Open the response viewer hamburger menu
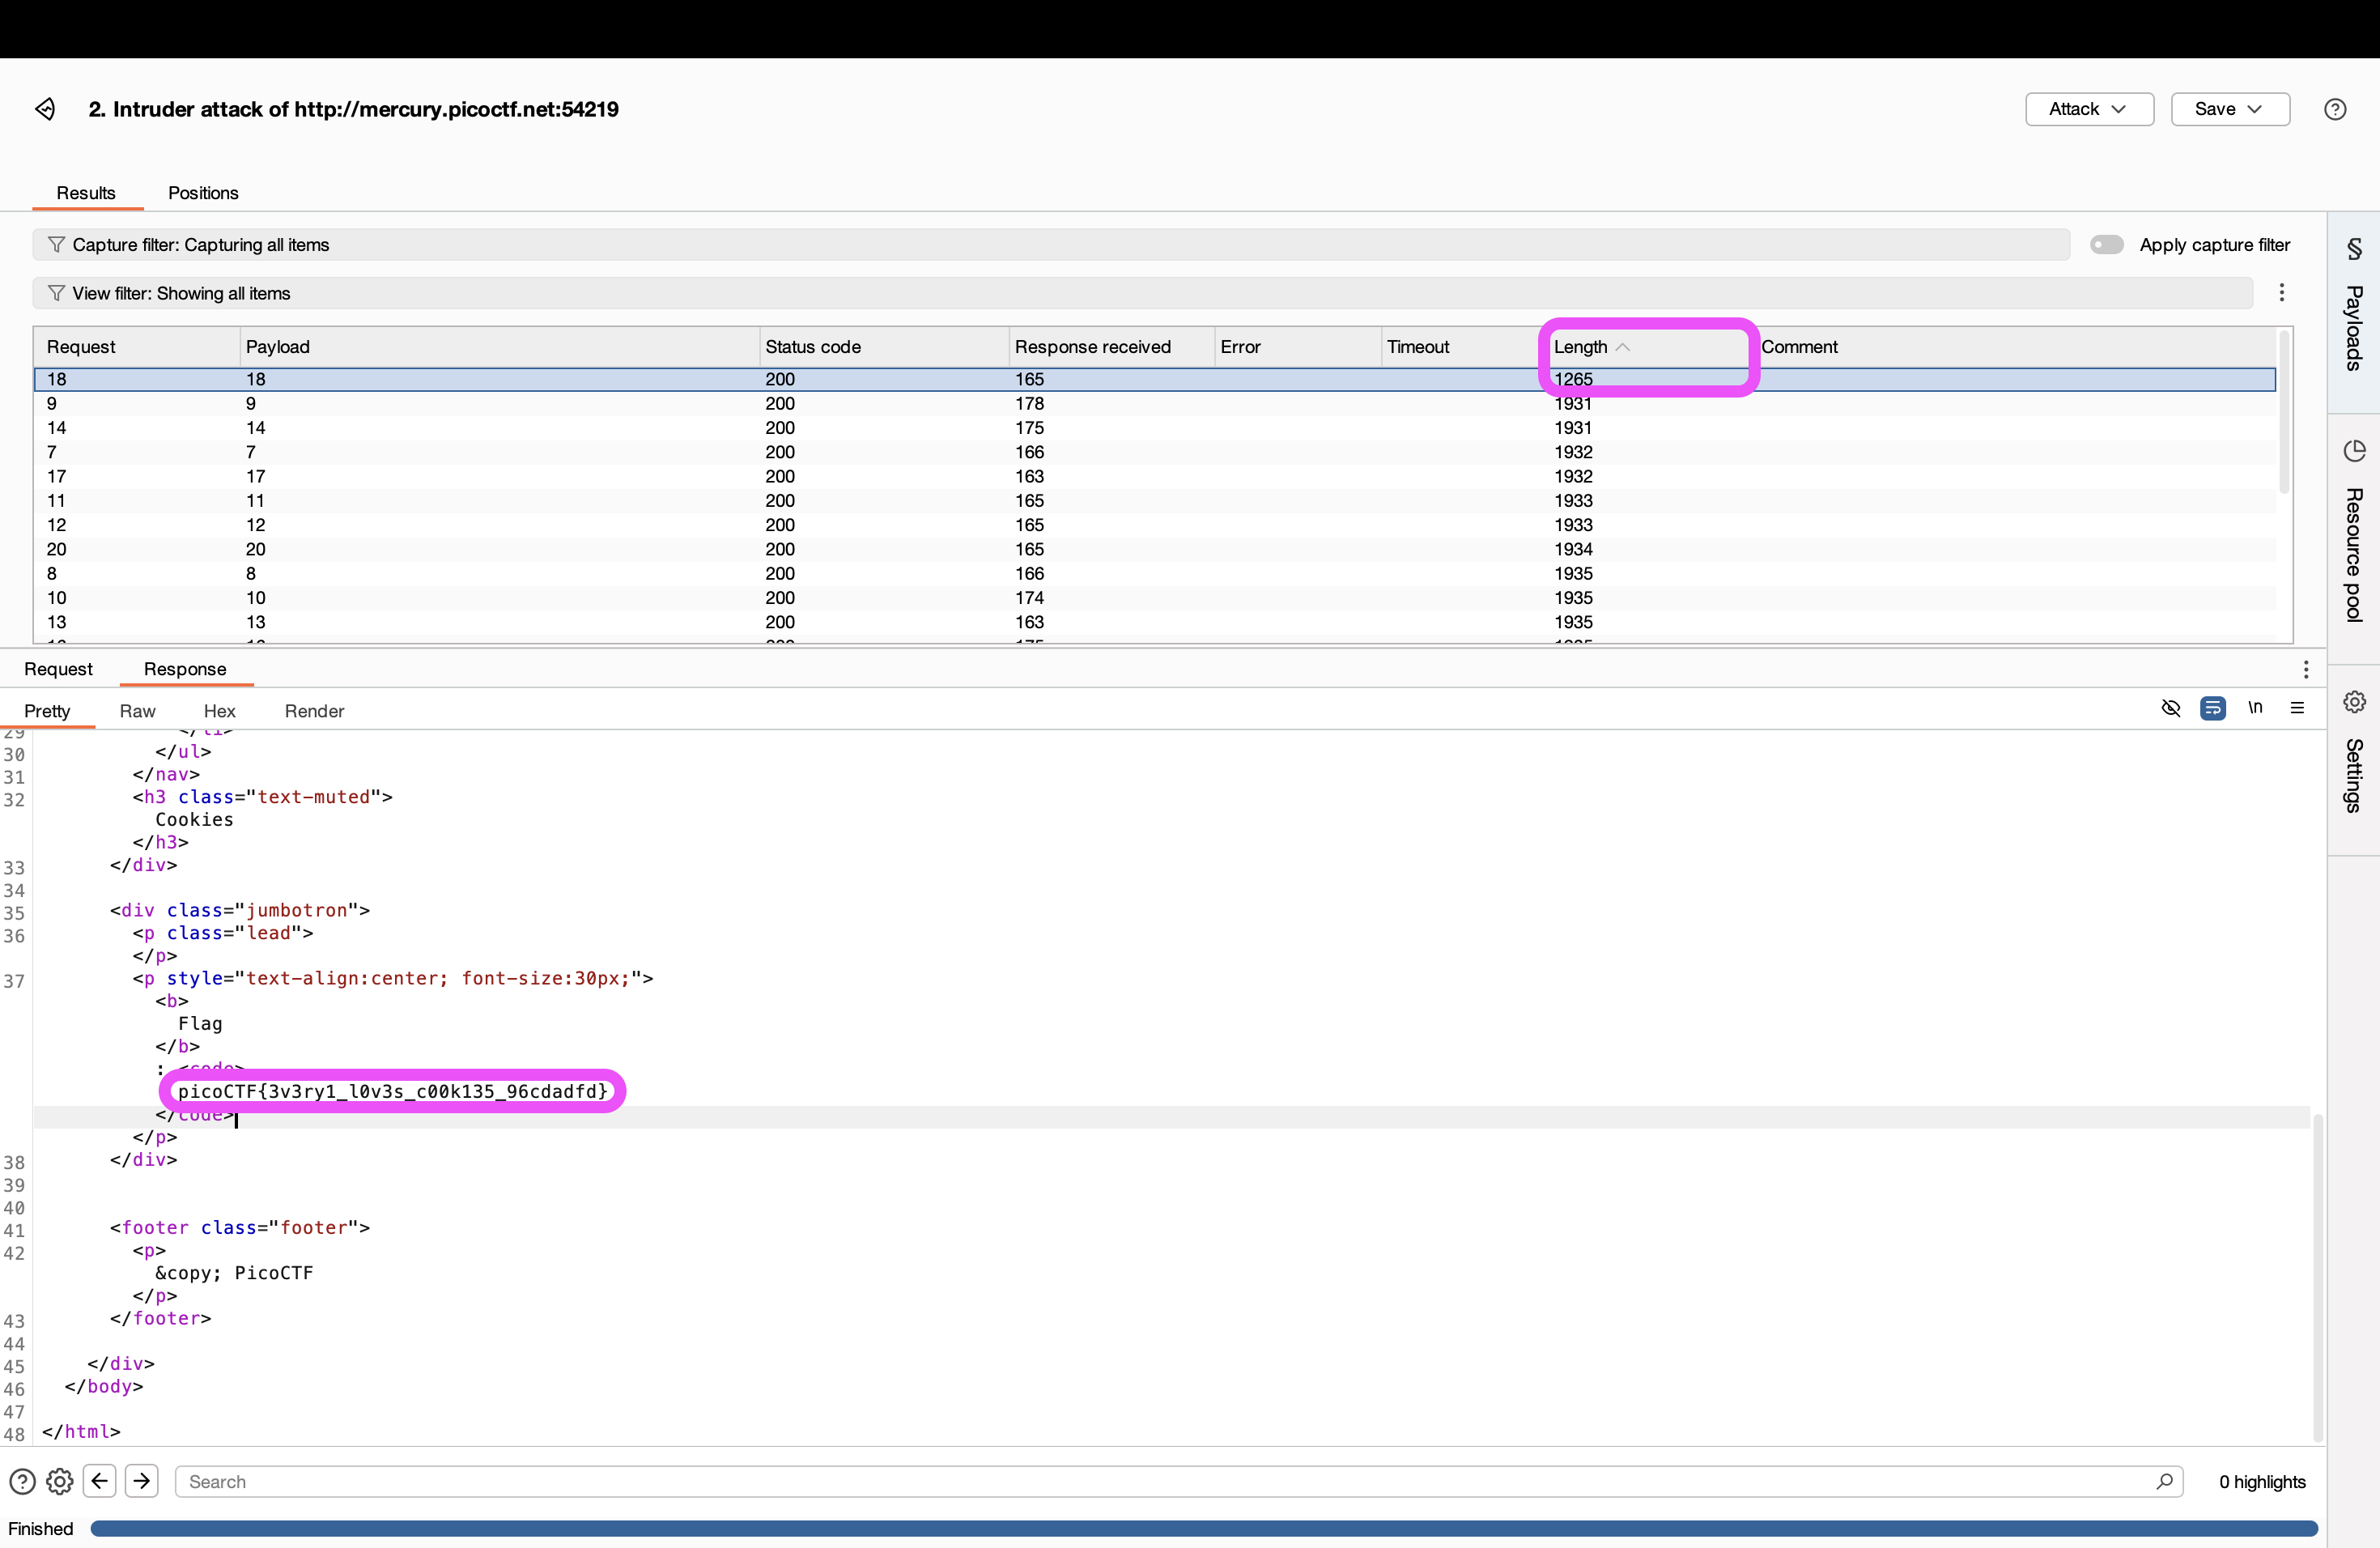This screenshot has height=1548, width=2380. [x=2297, y=708]
